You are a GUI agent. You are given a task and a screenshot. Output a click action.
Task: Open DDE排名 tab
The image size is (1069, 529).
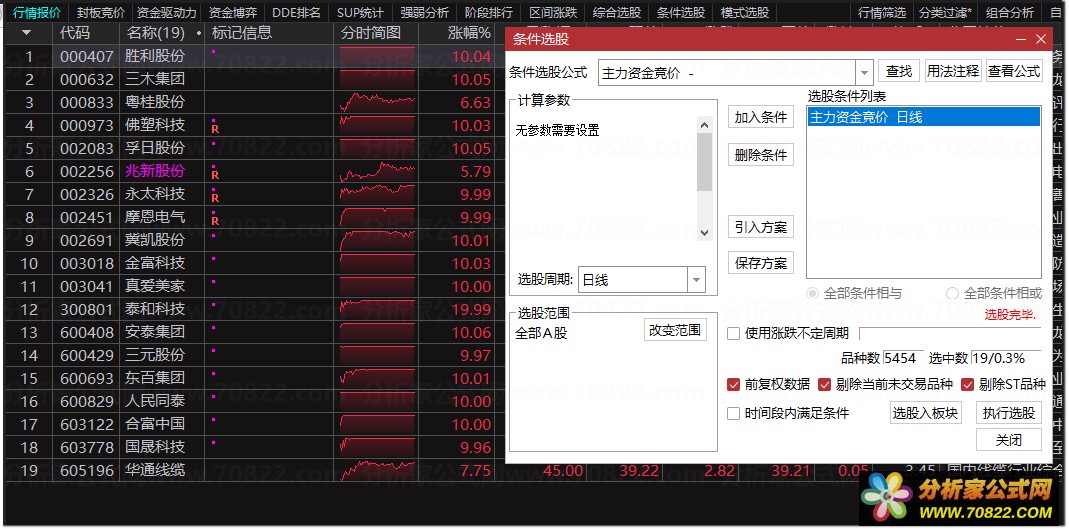tap(297, 12)
